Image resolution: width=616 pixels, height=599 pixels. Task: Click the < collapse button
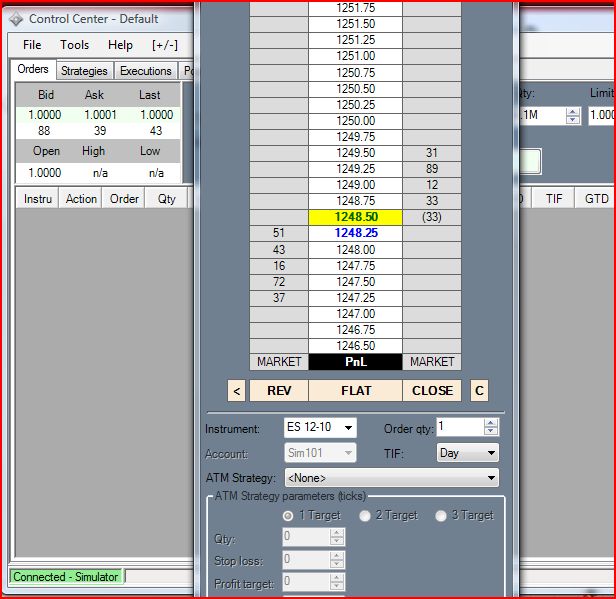point(236,390)
